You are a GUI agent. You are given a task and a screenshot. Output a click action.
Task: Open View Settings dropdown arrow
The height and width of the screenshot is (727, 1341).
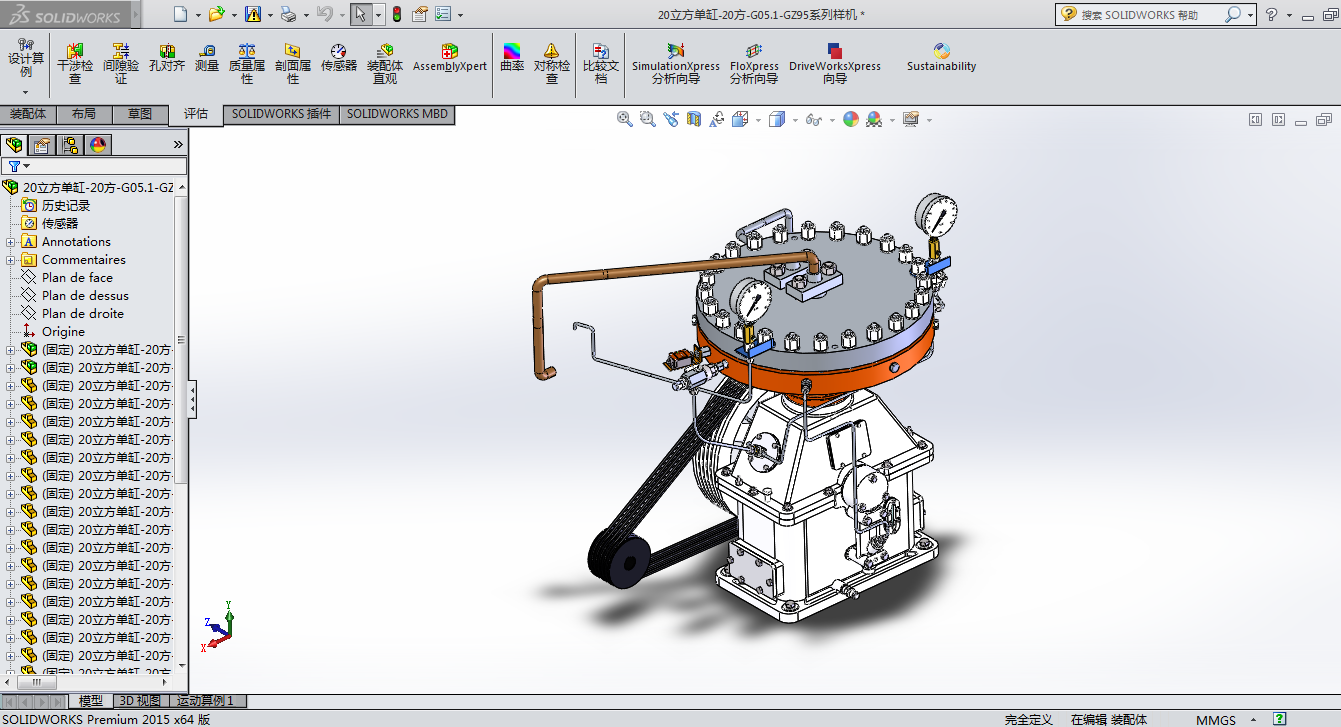click(x=929, y=120)
